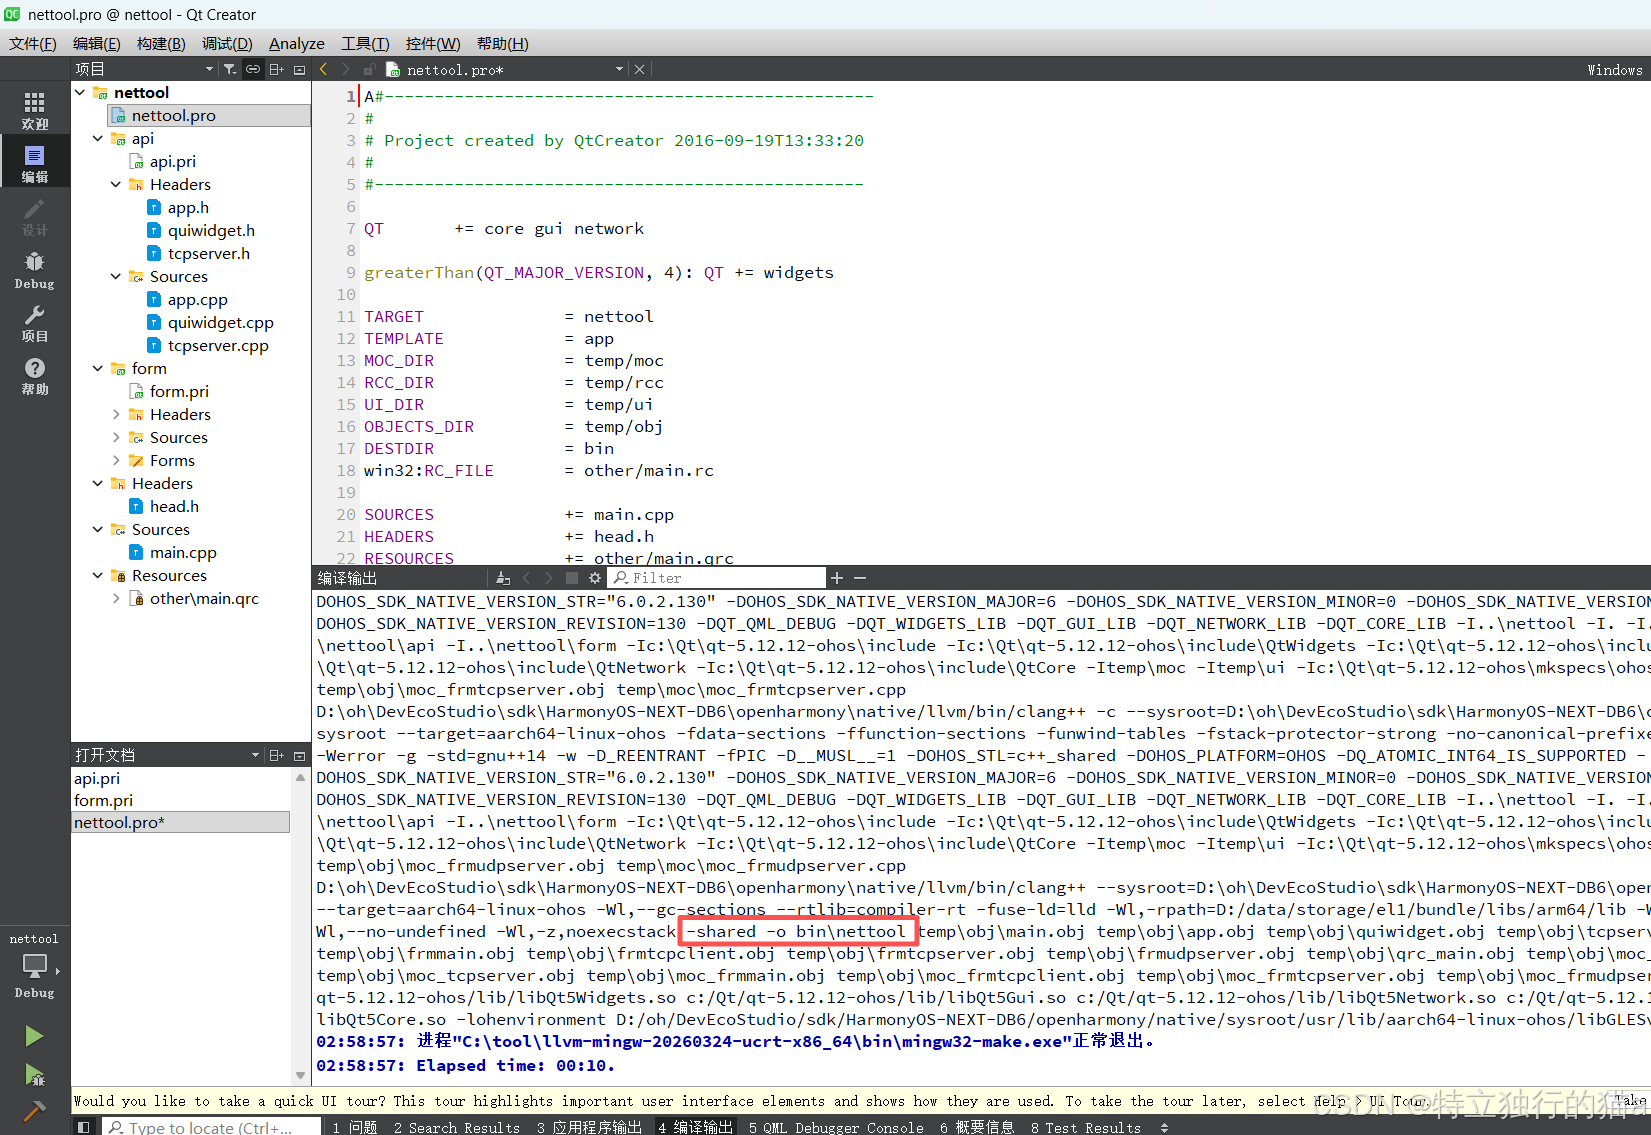Select quiwidget.h in project tree
The image size is (1651, 1135).
[211, 230]
